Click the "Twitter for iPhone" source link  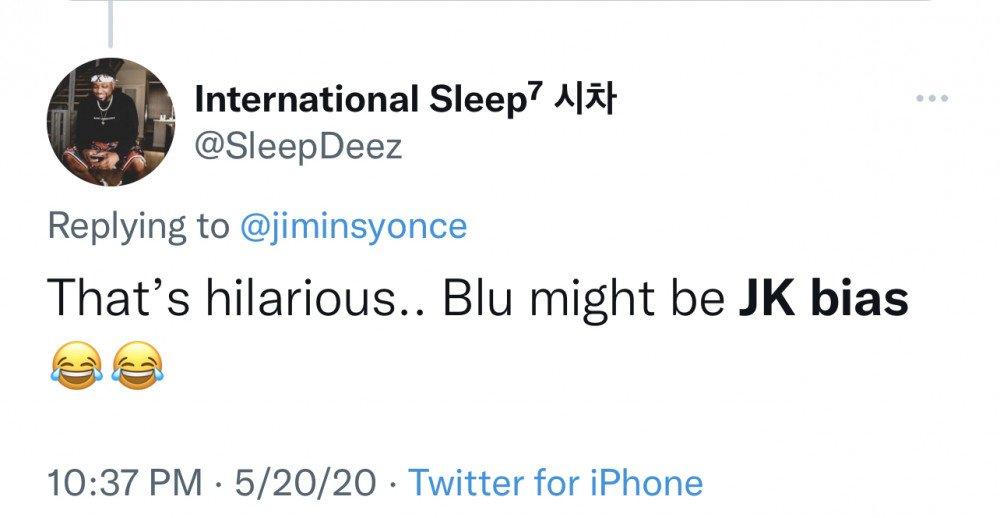tap(556, 484)
